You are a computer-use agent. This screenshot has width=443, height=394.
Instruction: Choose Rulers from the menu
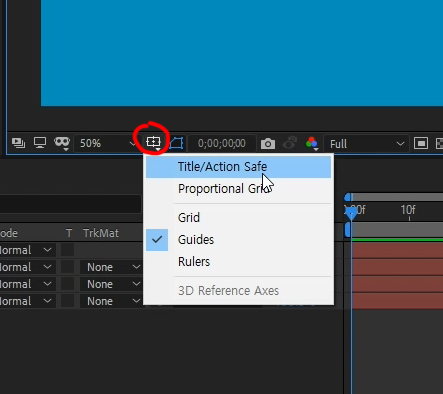[238, 262]
